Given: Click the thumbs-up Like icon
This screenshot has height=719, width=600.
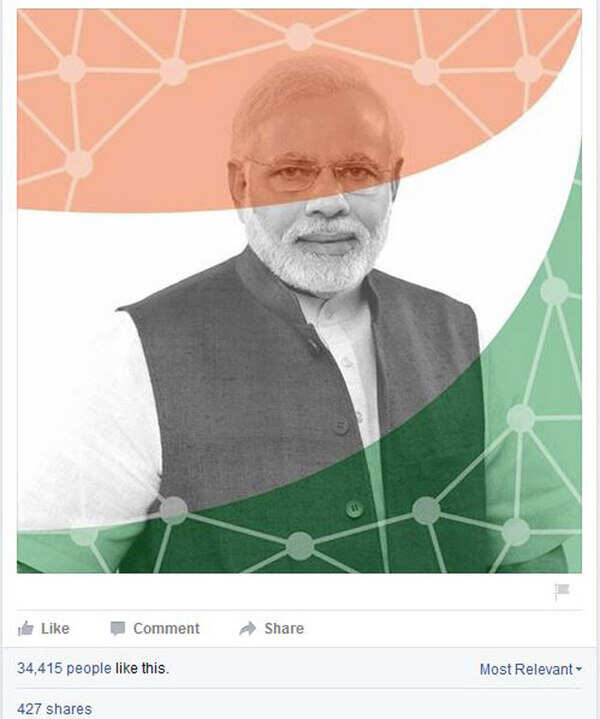Looking at the screenshot, I should [x=26, y=628].
